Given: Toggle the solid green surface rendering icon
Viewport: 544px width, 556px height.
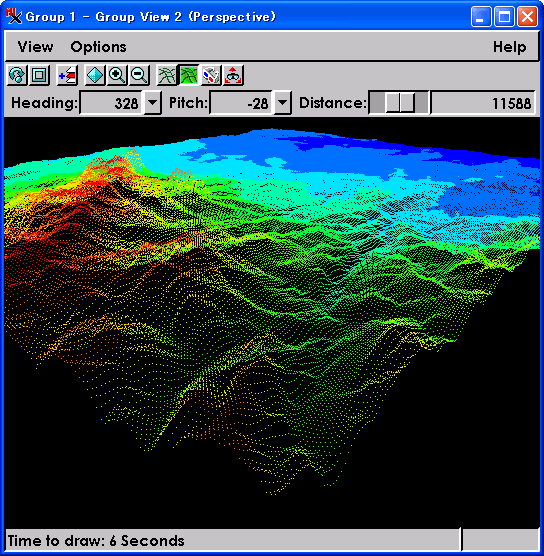Looking at the screenshot, I should [x=189, y=75].
